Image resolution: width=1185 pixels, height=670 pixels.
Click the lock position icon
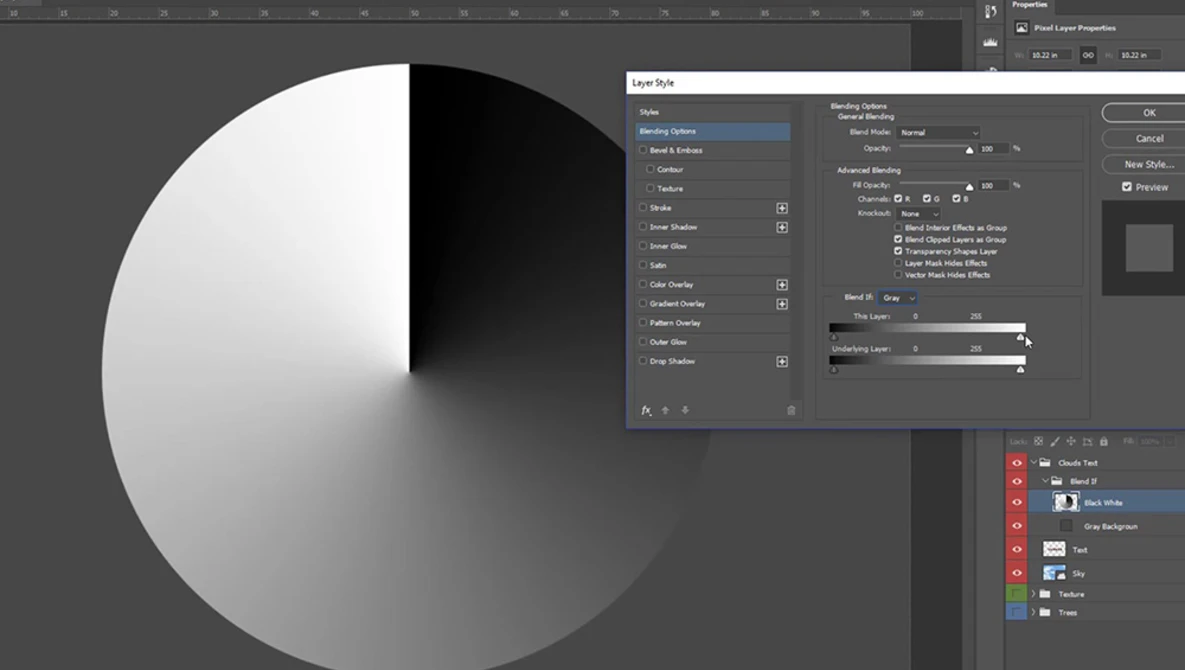1071,441
